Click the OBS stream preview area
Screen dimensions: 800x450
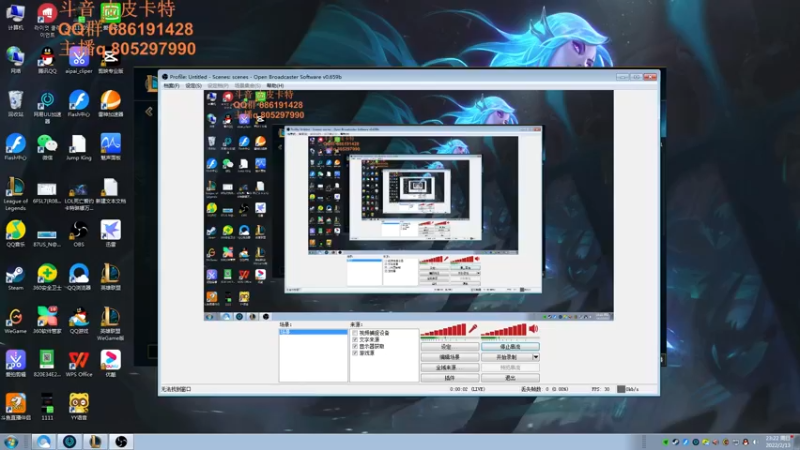(x=409, y=206)
